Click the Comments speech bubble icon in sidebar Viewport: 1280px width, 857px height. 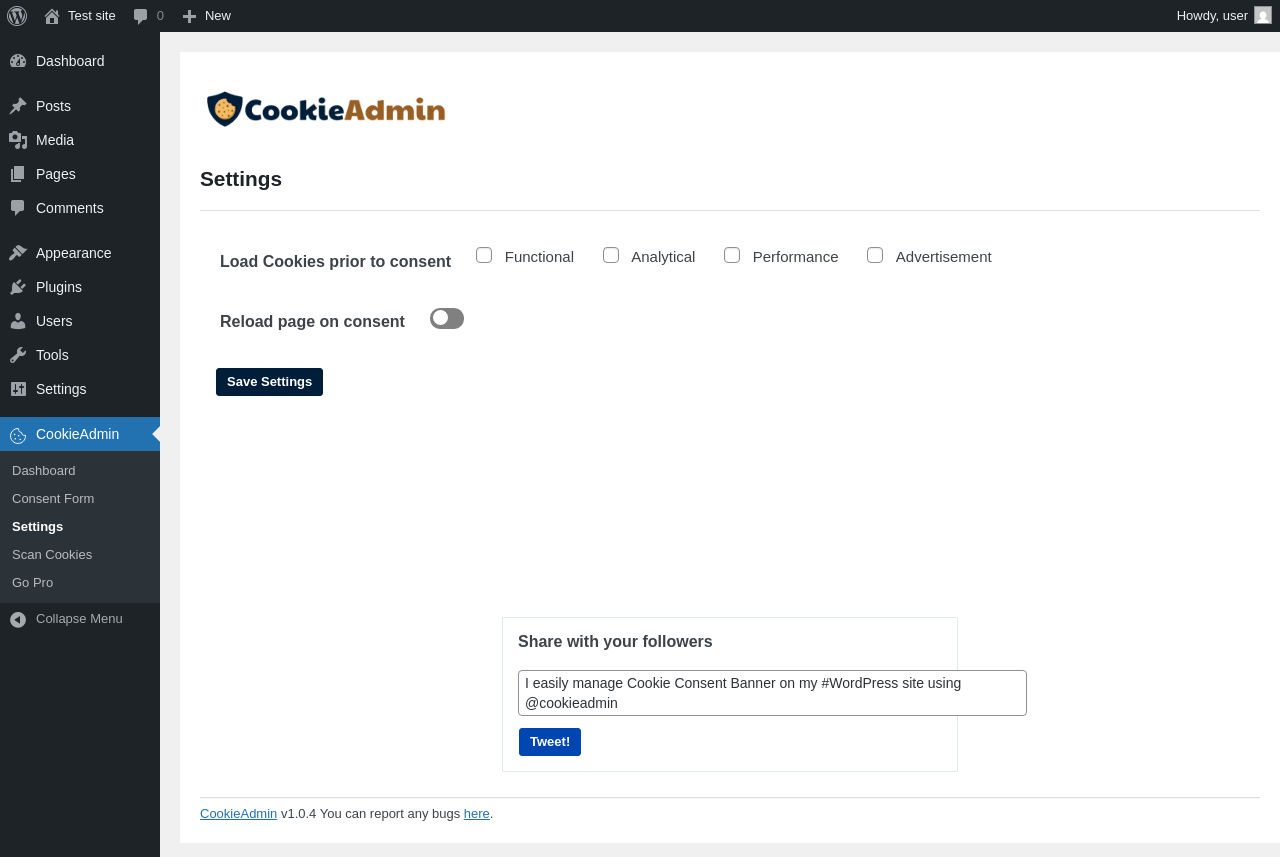(x=18, y=208)
